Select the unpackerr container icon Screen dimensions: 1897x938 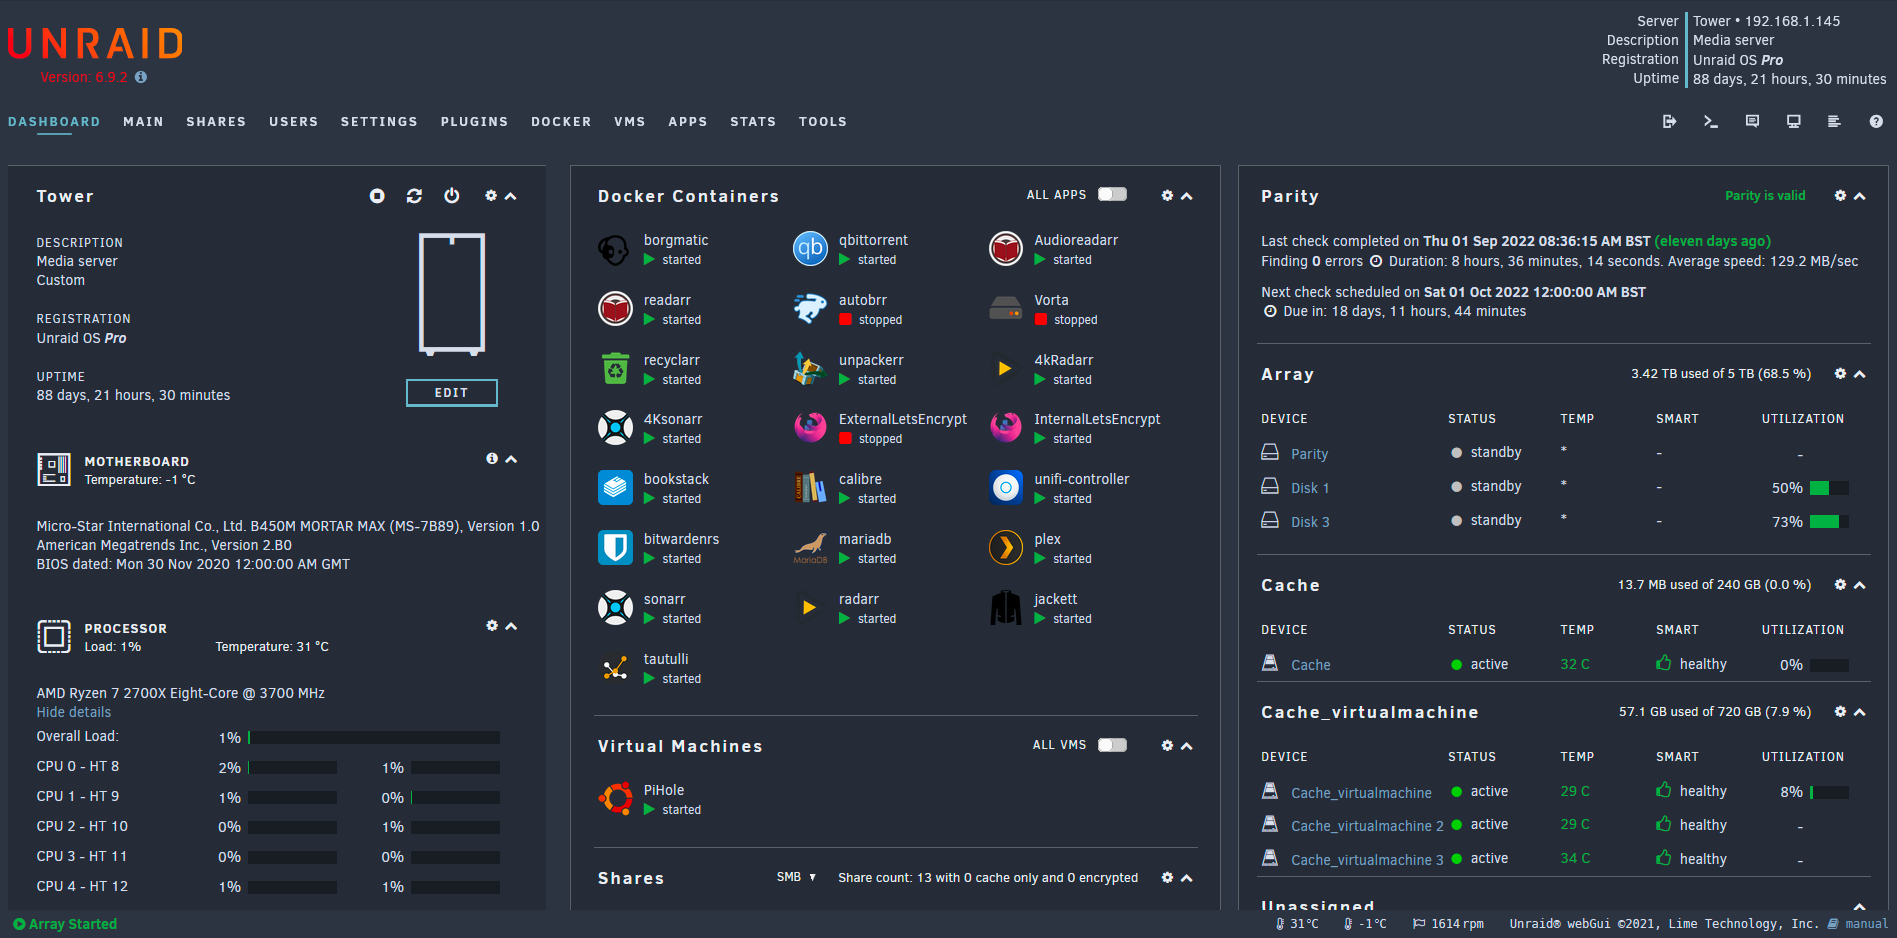(810, 369)
